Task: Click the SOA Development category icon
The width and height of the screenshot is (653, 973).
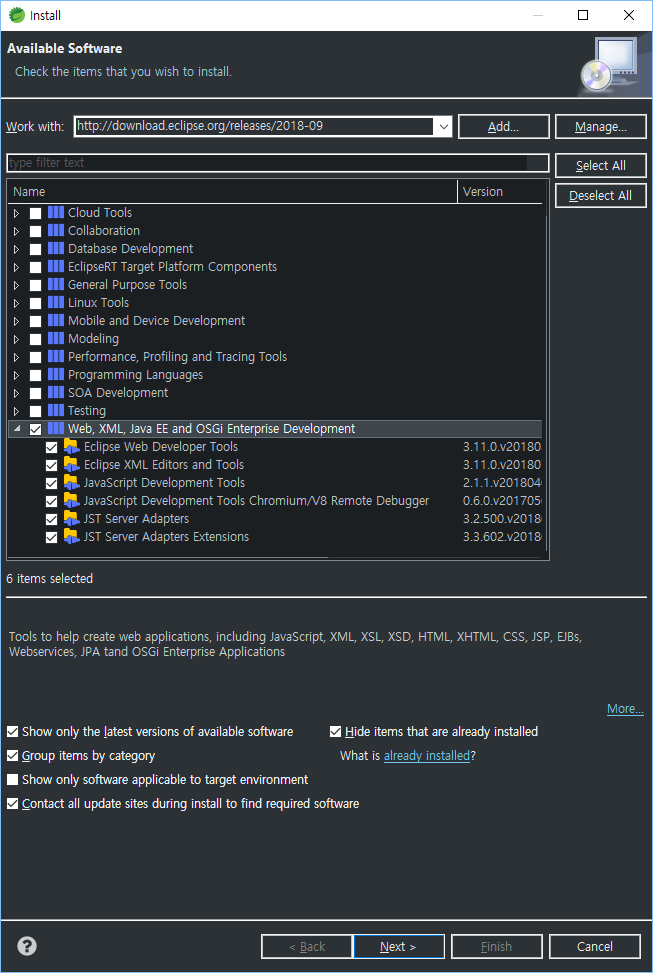Action: point(56,392)
